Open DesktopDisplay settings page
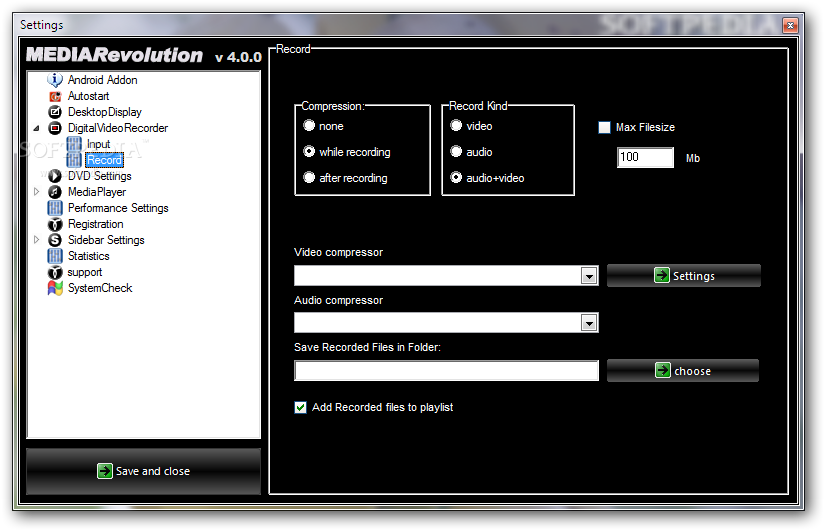 click(105, 112)
